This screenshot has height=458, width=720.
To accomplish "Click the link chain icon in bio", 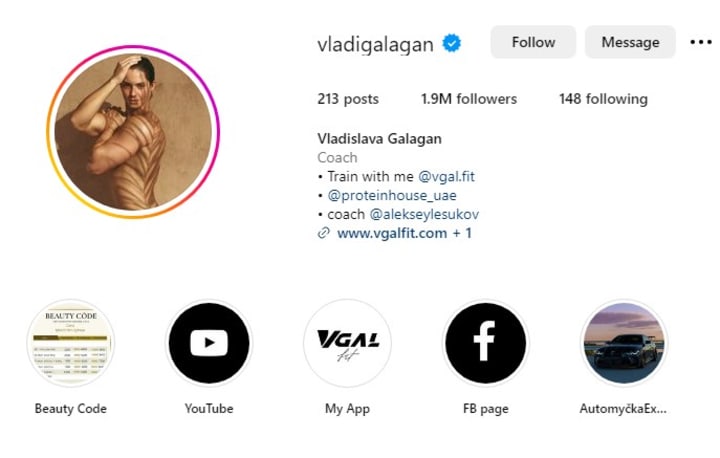I will click(x=324, y=233).
